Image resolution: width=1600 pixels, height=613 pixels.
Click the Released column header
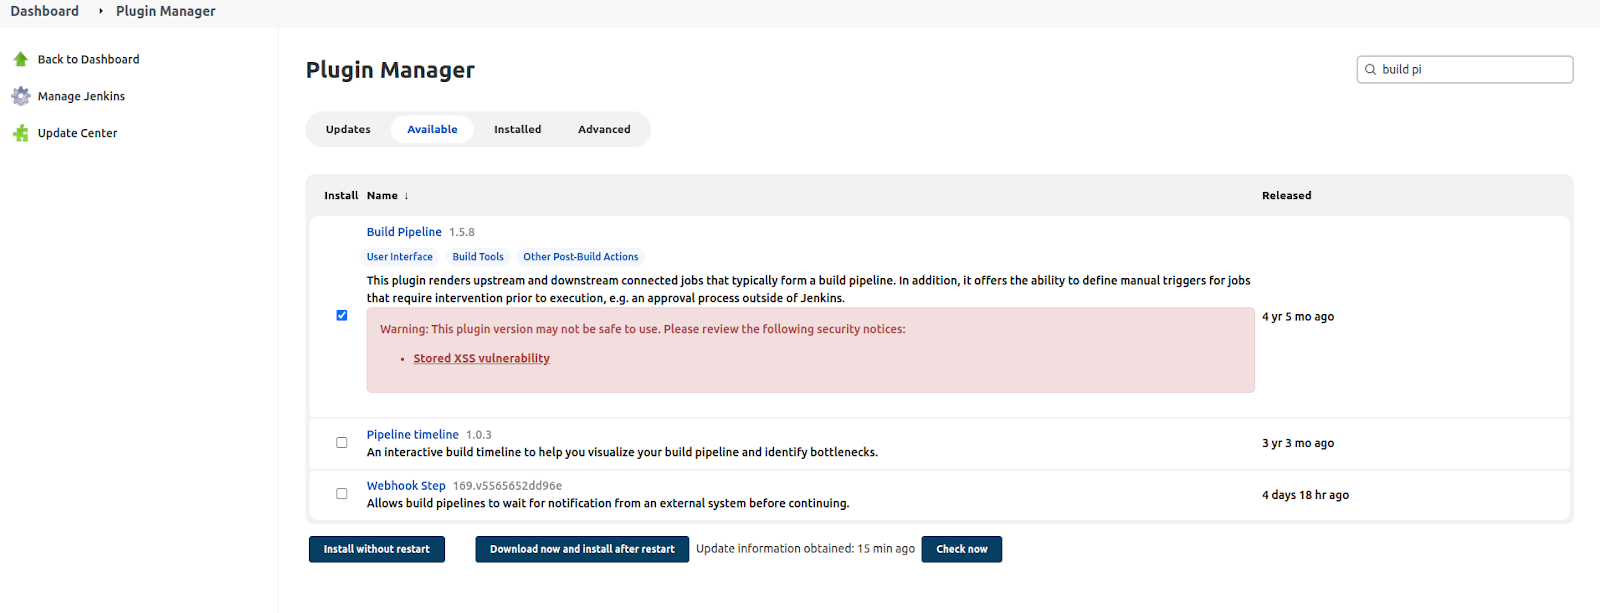click(x=1287, y=196)
